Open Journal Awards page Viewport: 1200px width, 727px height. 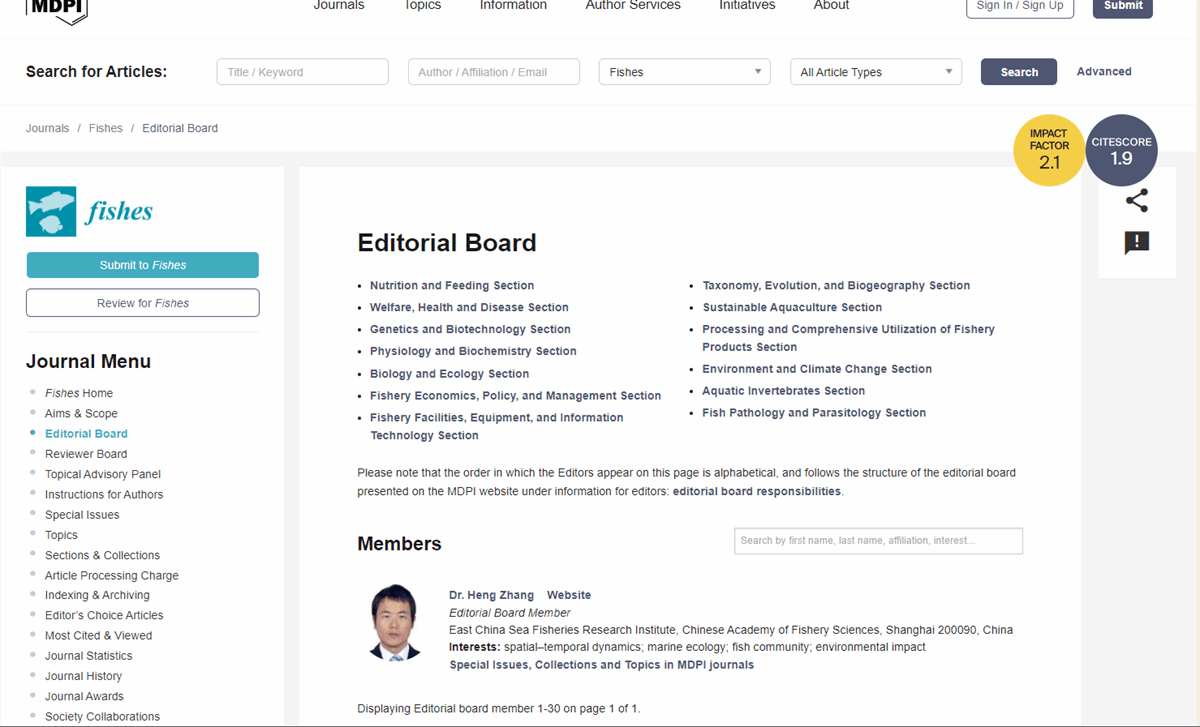click(84, 696)
